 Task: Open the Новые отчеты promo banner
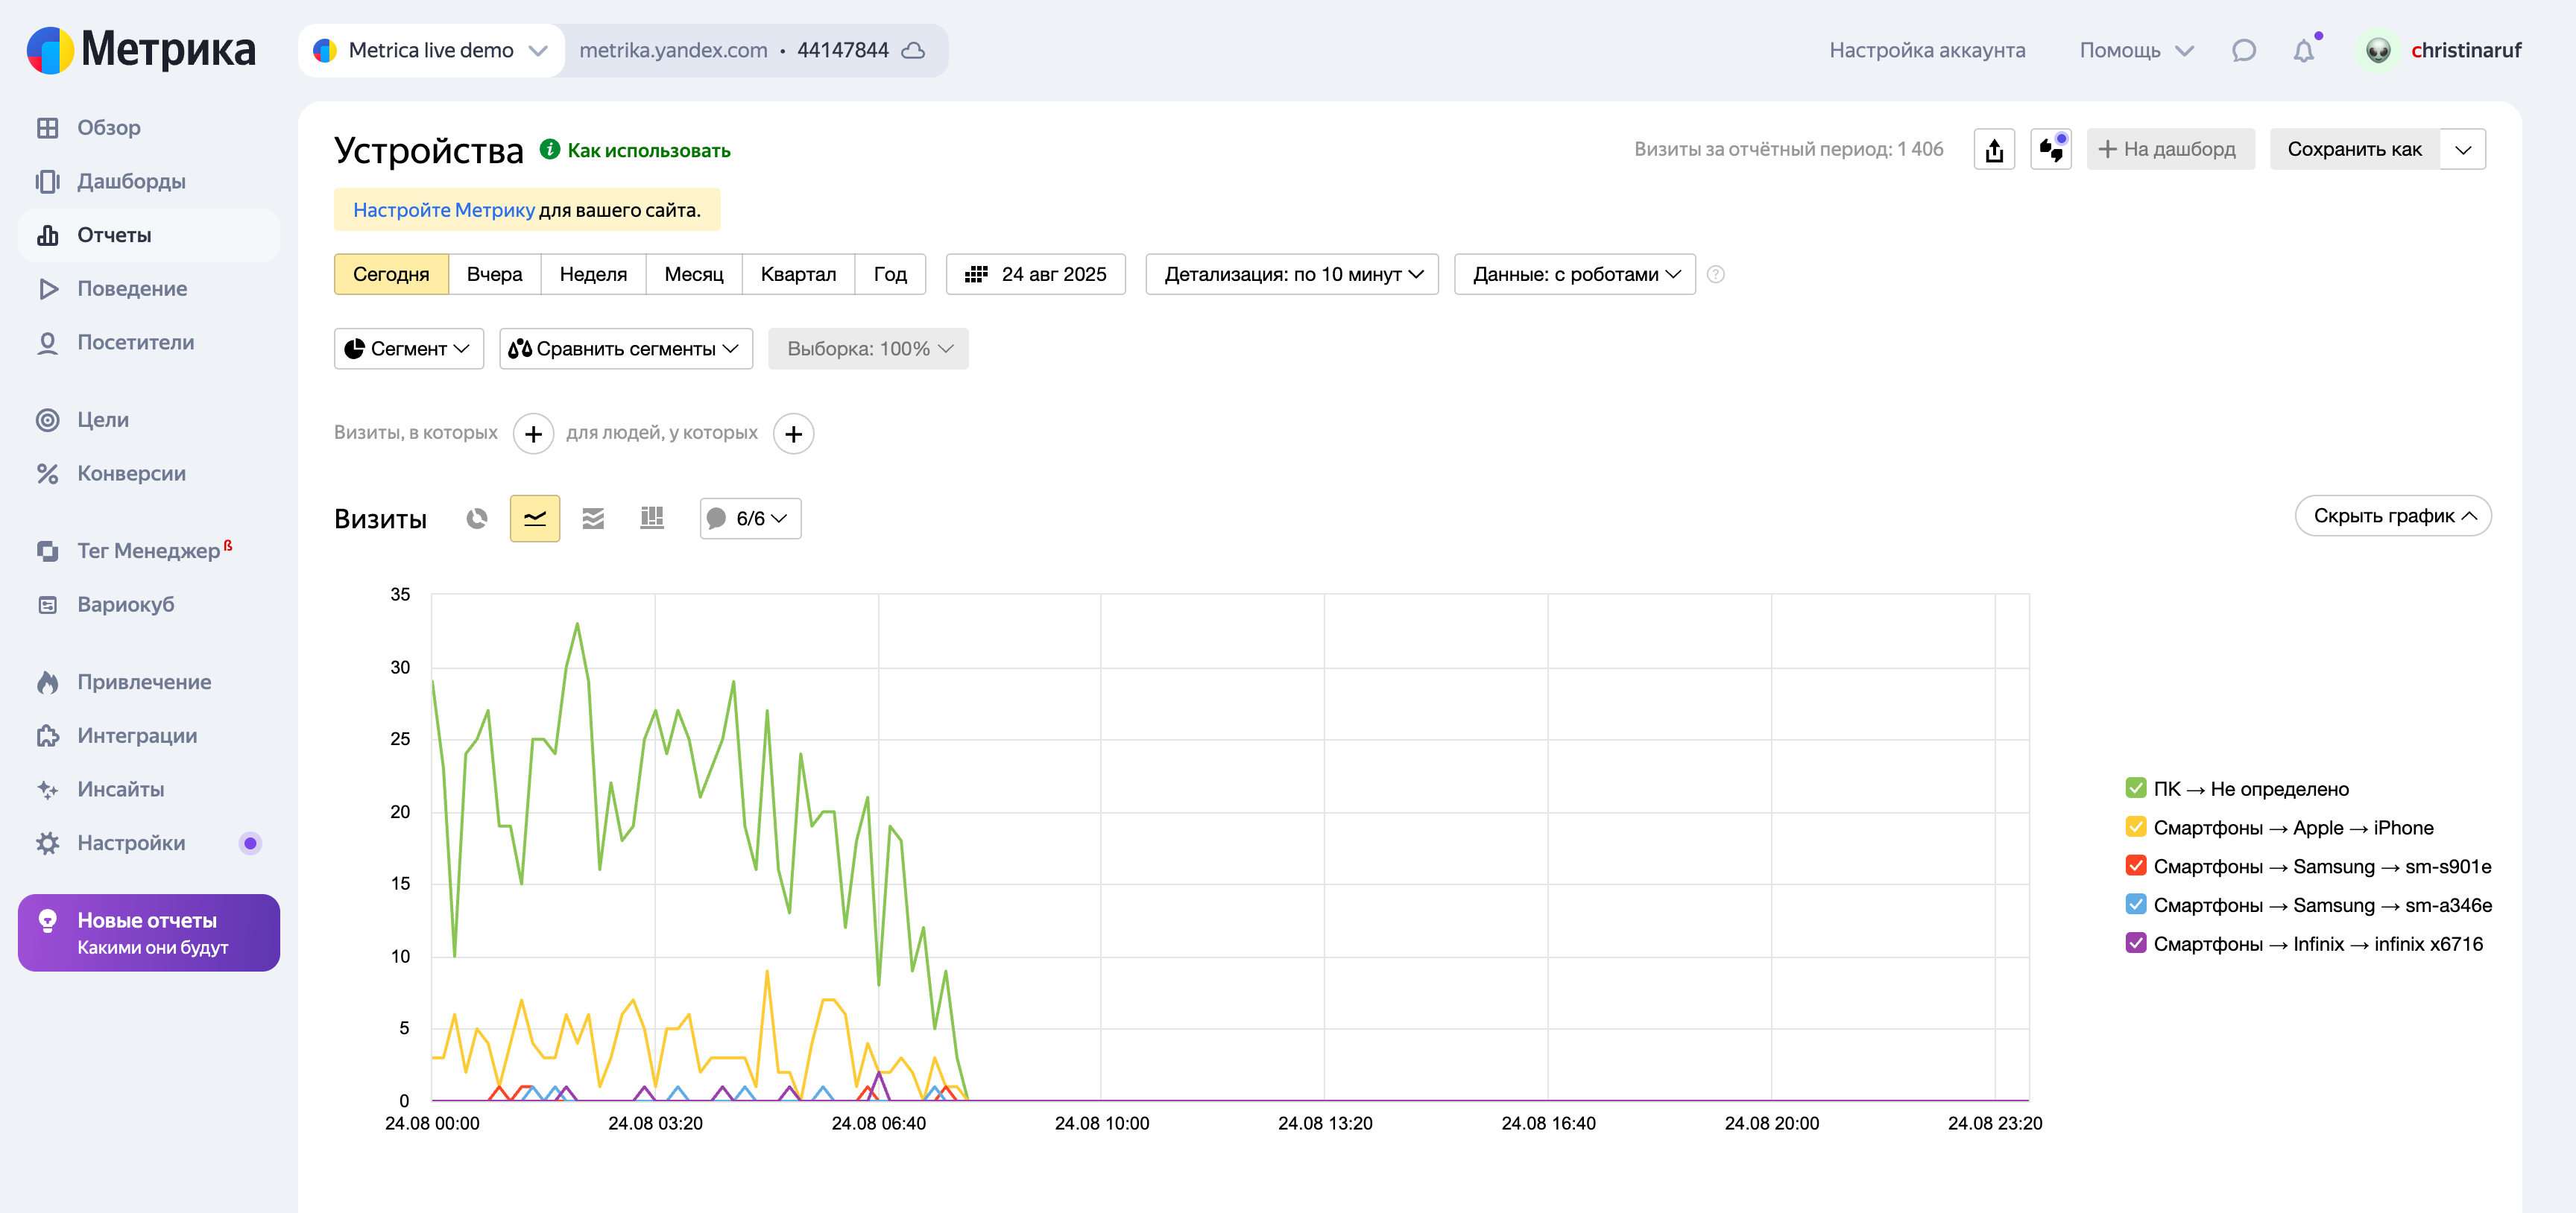(x=149, y=933)
